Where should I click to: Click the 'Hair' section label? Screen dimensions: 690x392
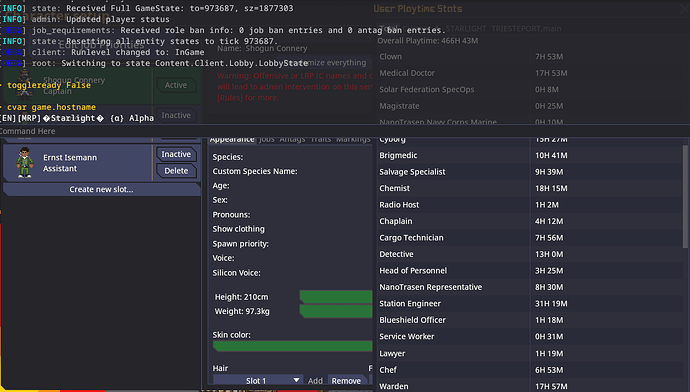coord(220,368)
